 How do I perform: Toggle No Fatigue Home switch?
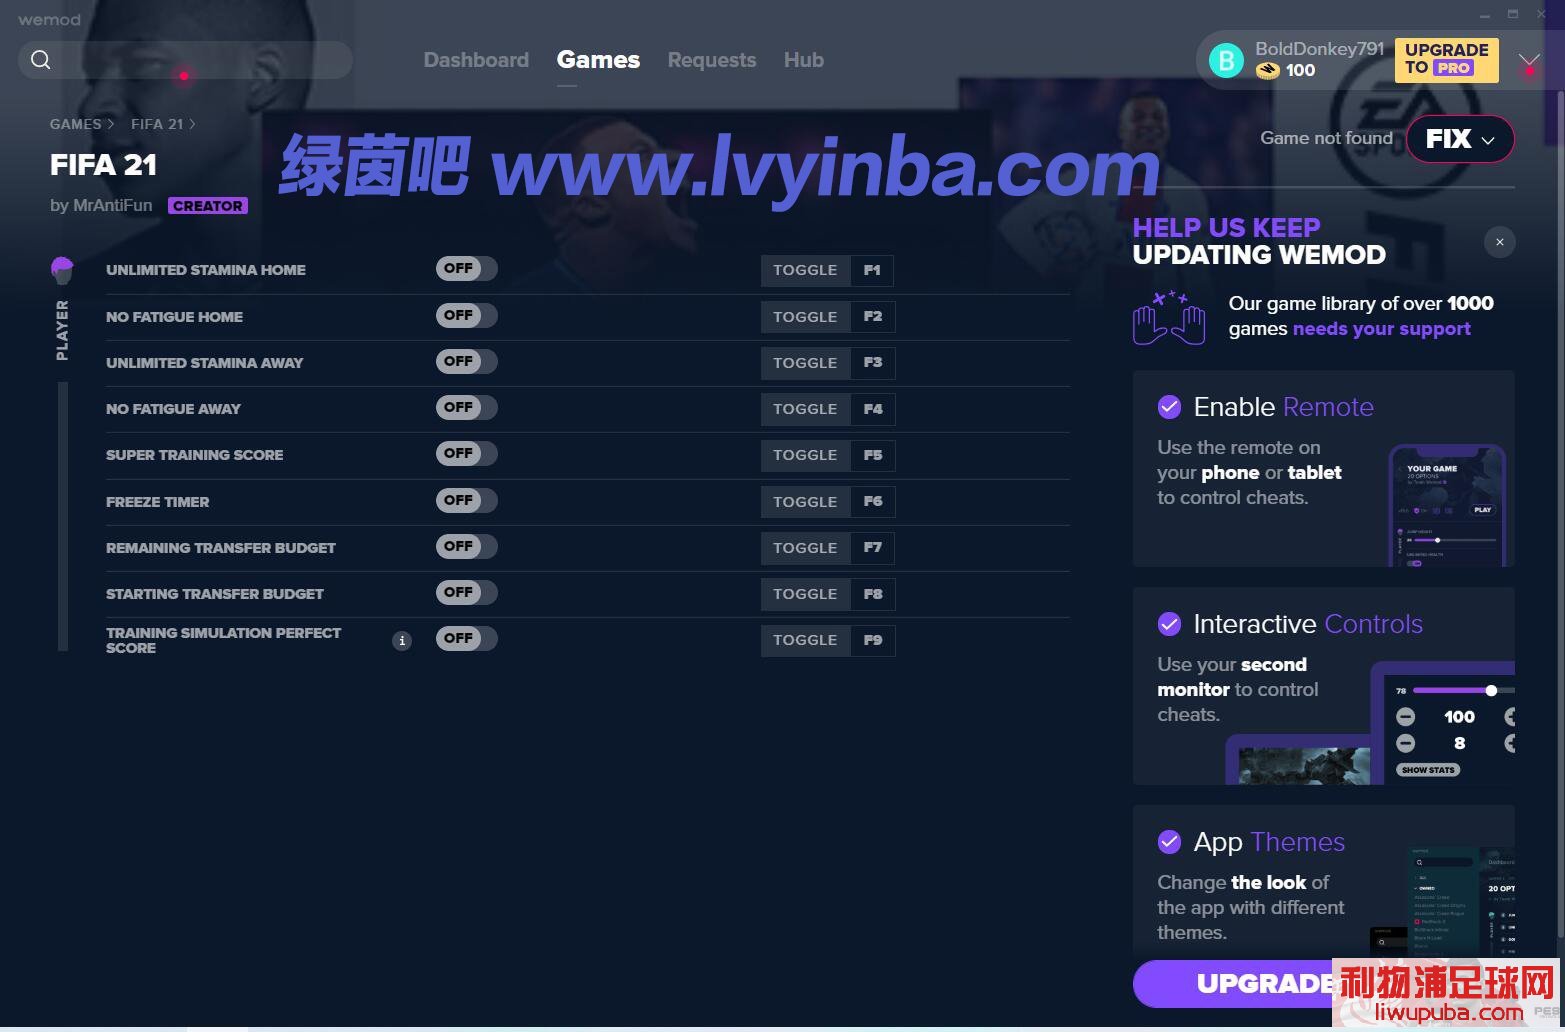click(466, 316)
